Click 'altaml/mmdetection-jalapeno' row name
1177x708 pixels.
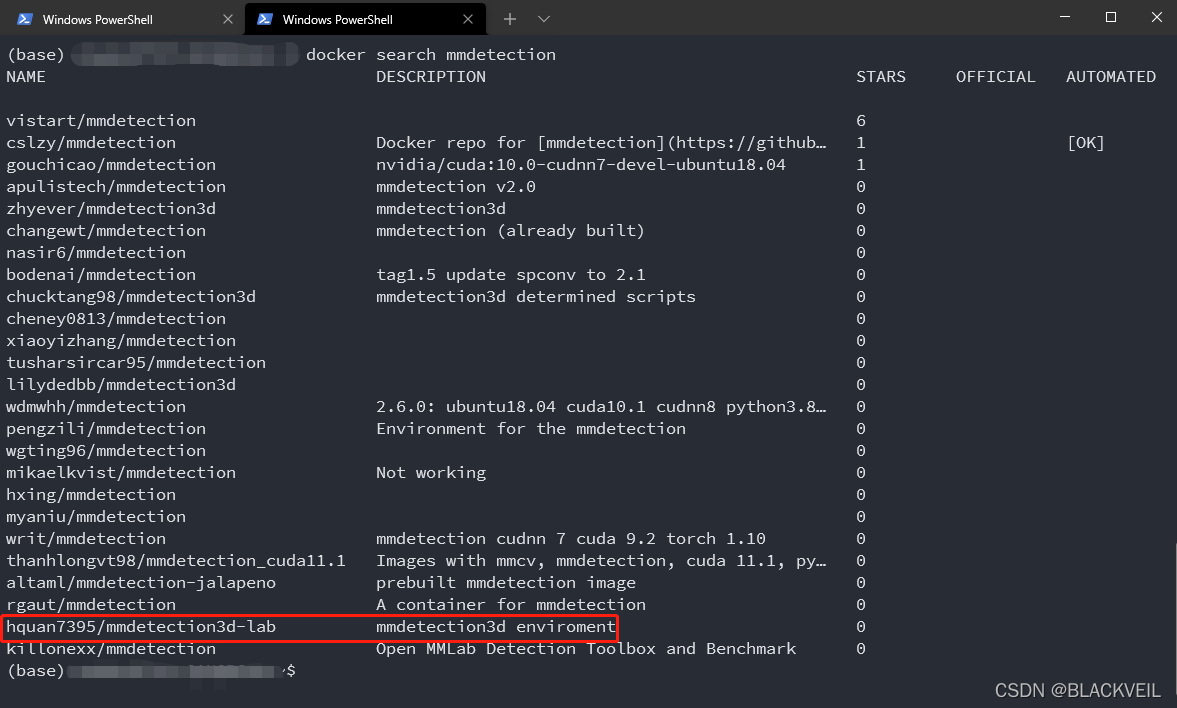coord(141,583)
